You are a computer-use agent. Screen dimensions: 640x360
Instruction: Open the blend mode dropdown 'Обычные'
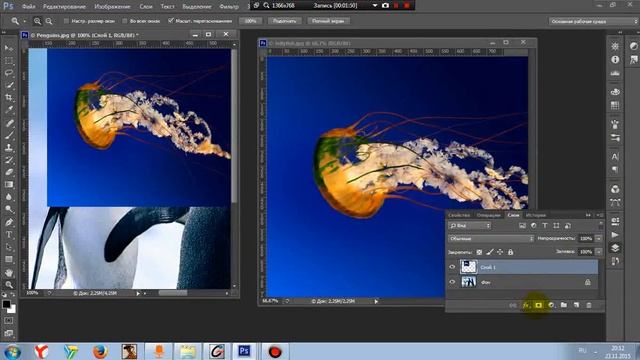491,238
